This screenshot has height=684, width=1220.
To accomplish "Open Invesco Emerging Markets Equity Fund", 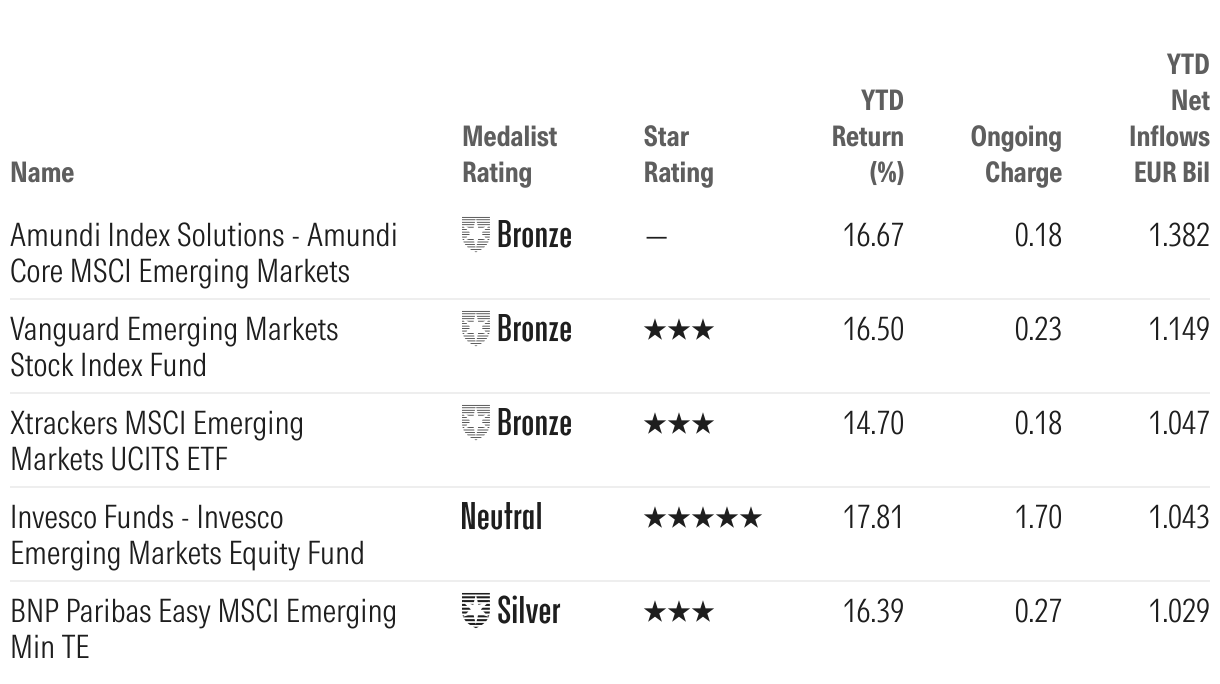I will [187, 535].
